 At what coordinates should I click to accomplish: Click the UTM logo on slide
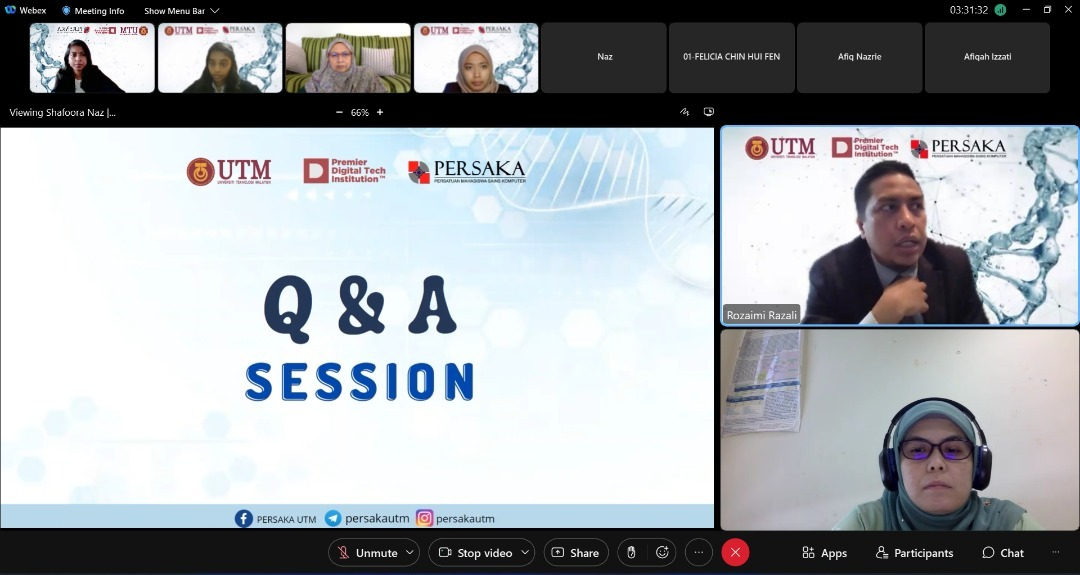pyautogui.click(x=229, y=171)
